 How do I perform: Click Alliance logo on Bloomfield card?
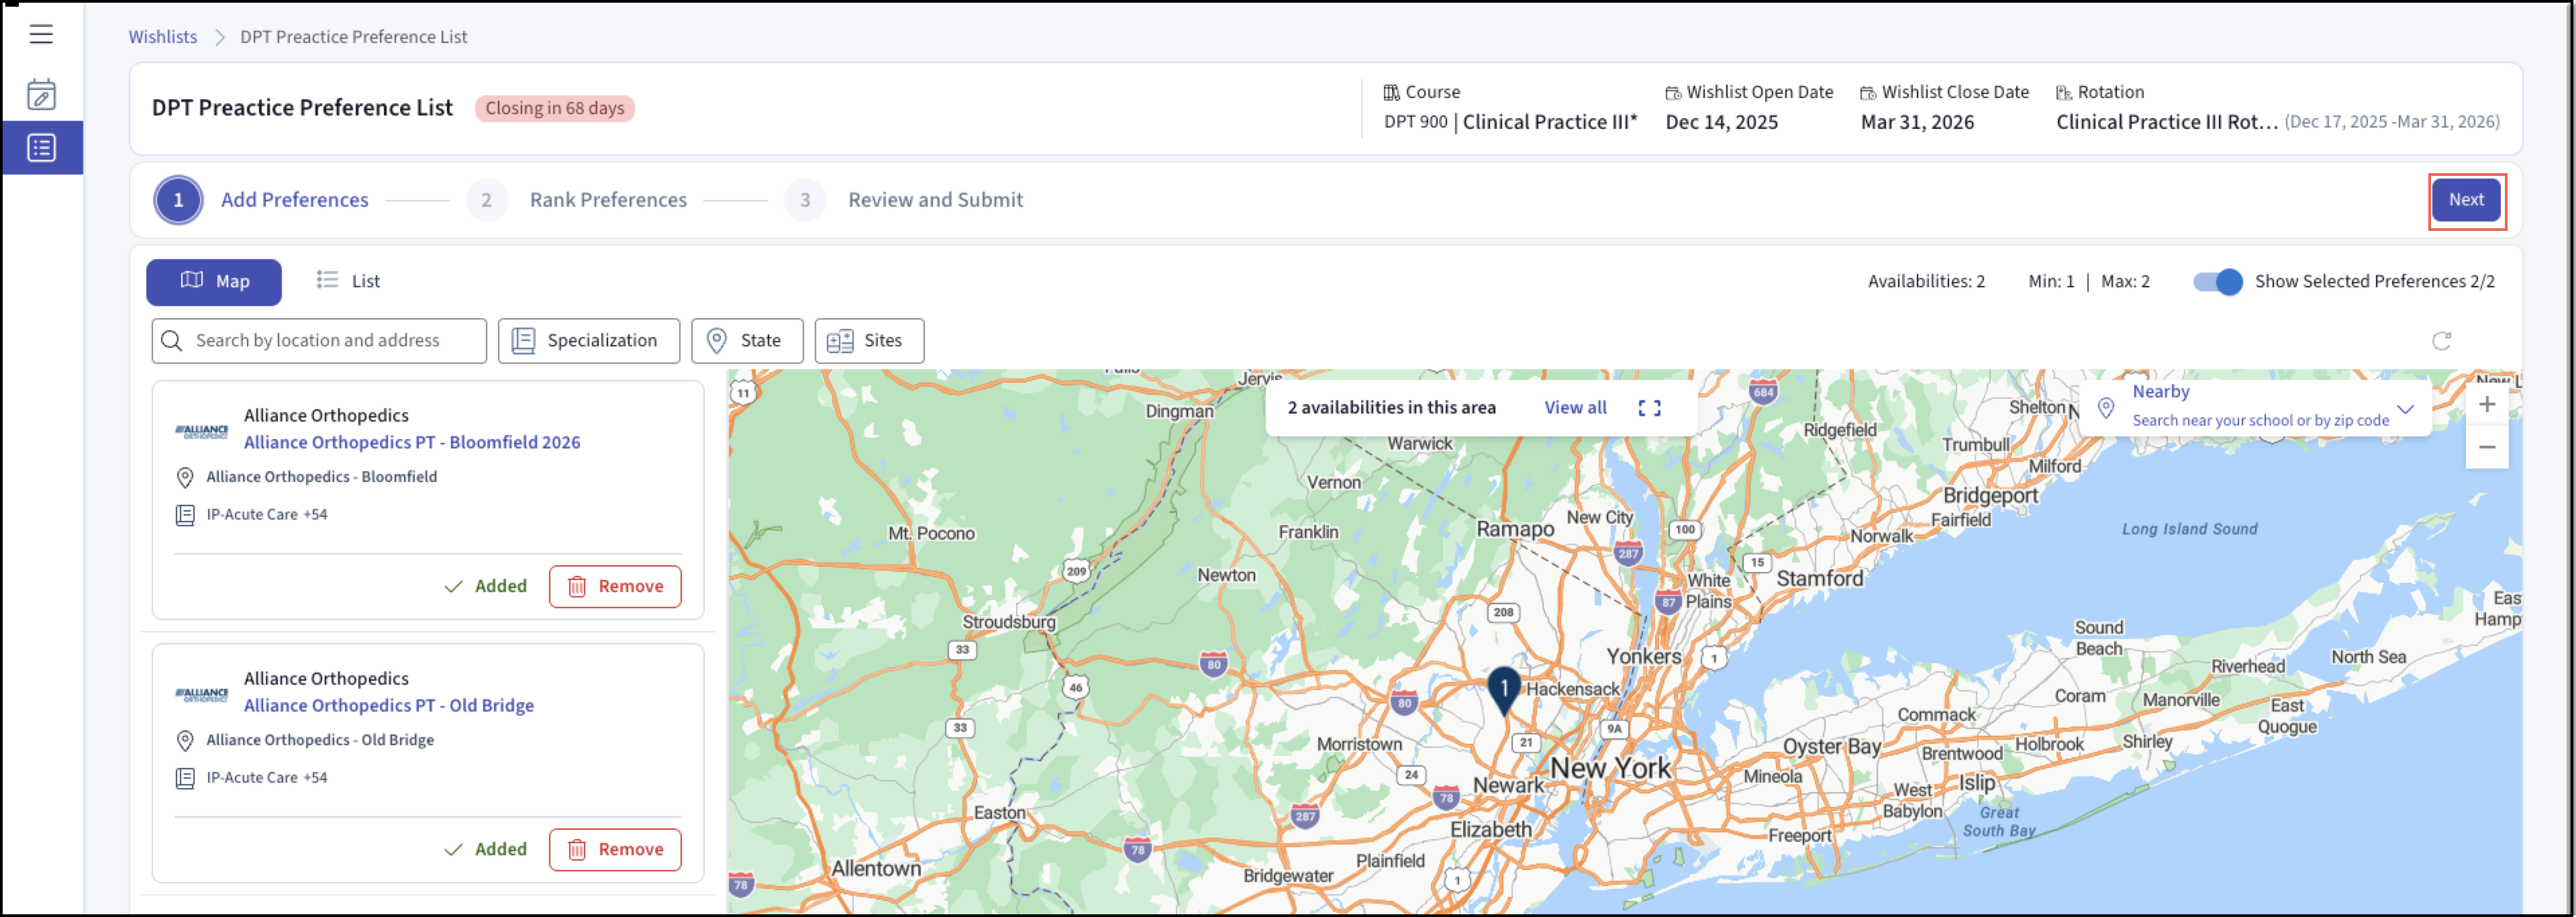(x=202, y=432)
